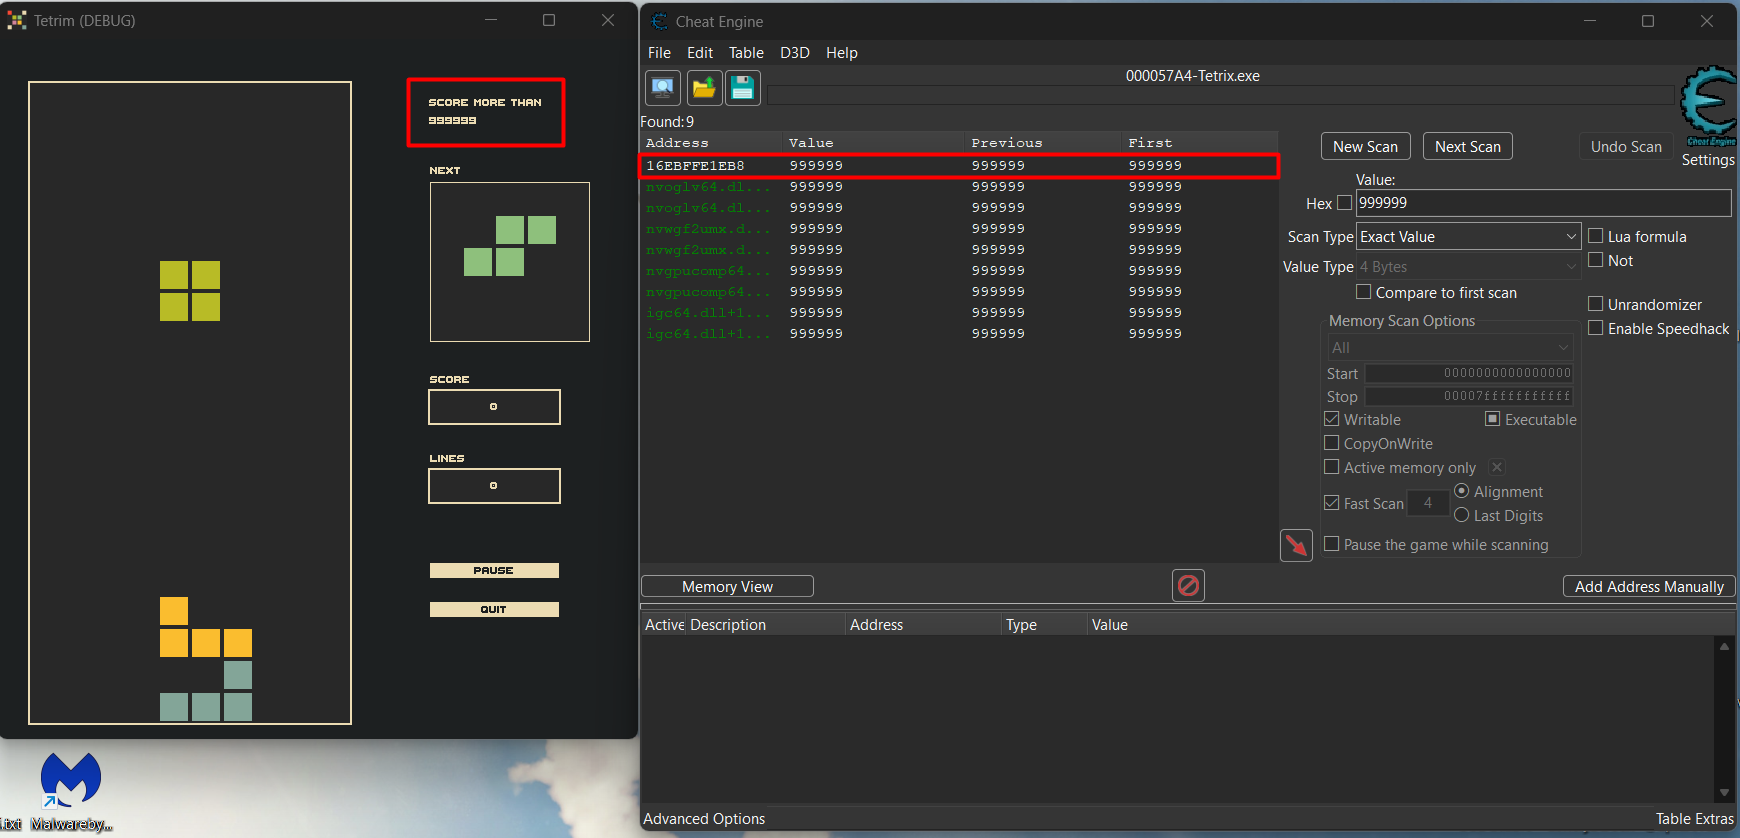The height and width of the screenshot is (838, 1740).
Task: Enable the Lua formula checkbox
Action: click(x=1596, y=236)
